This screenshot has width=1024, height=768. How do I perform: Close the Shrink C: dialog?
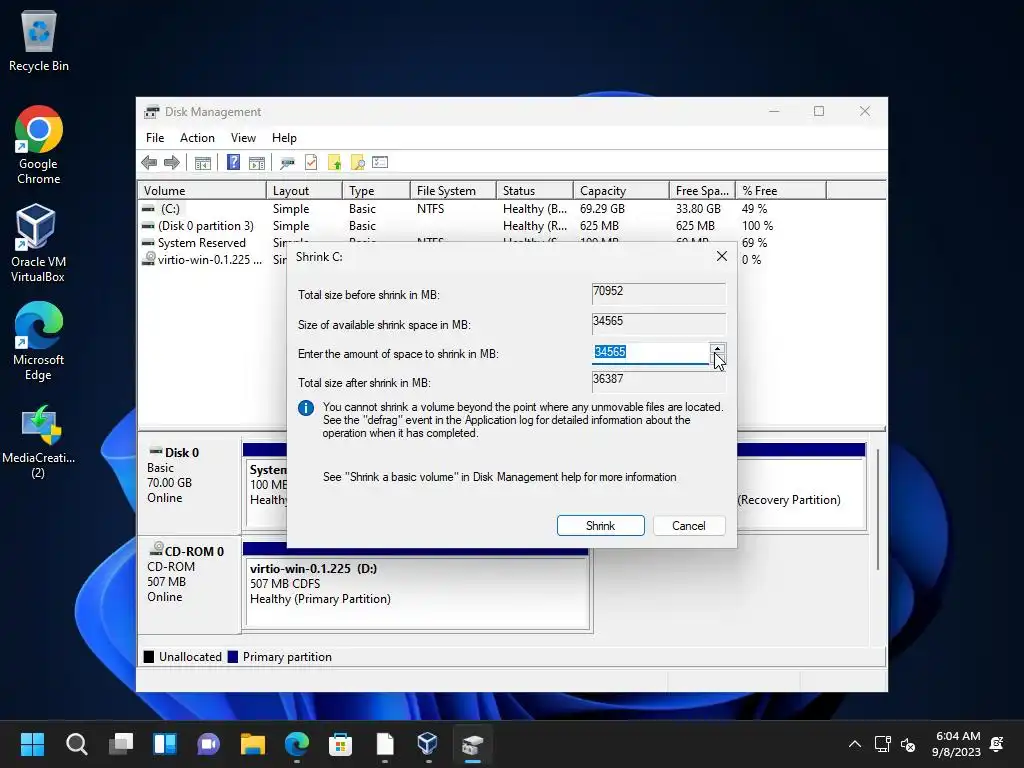pos(722,256)
